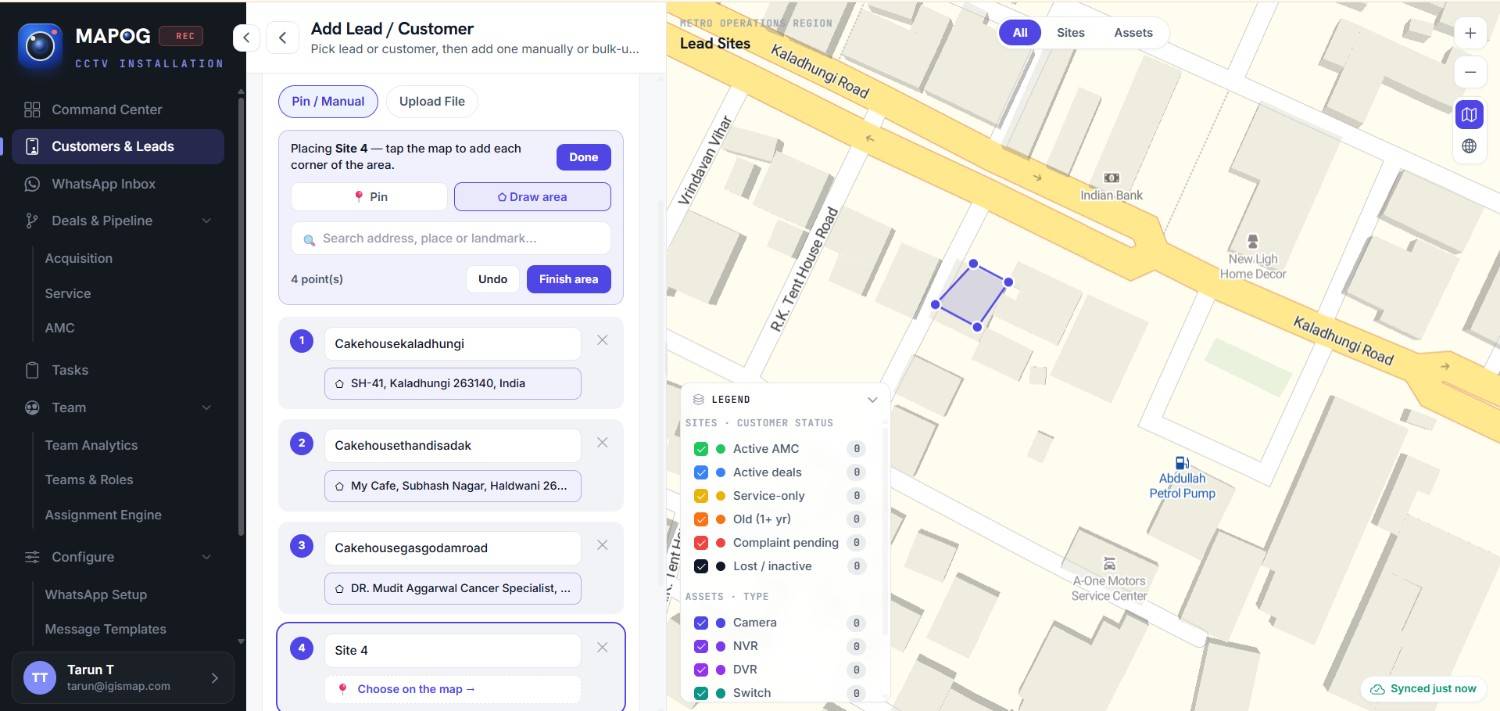
Task: Click the legend layers icon
Action: 698,399
